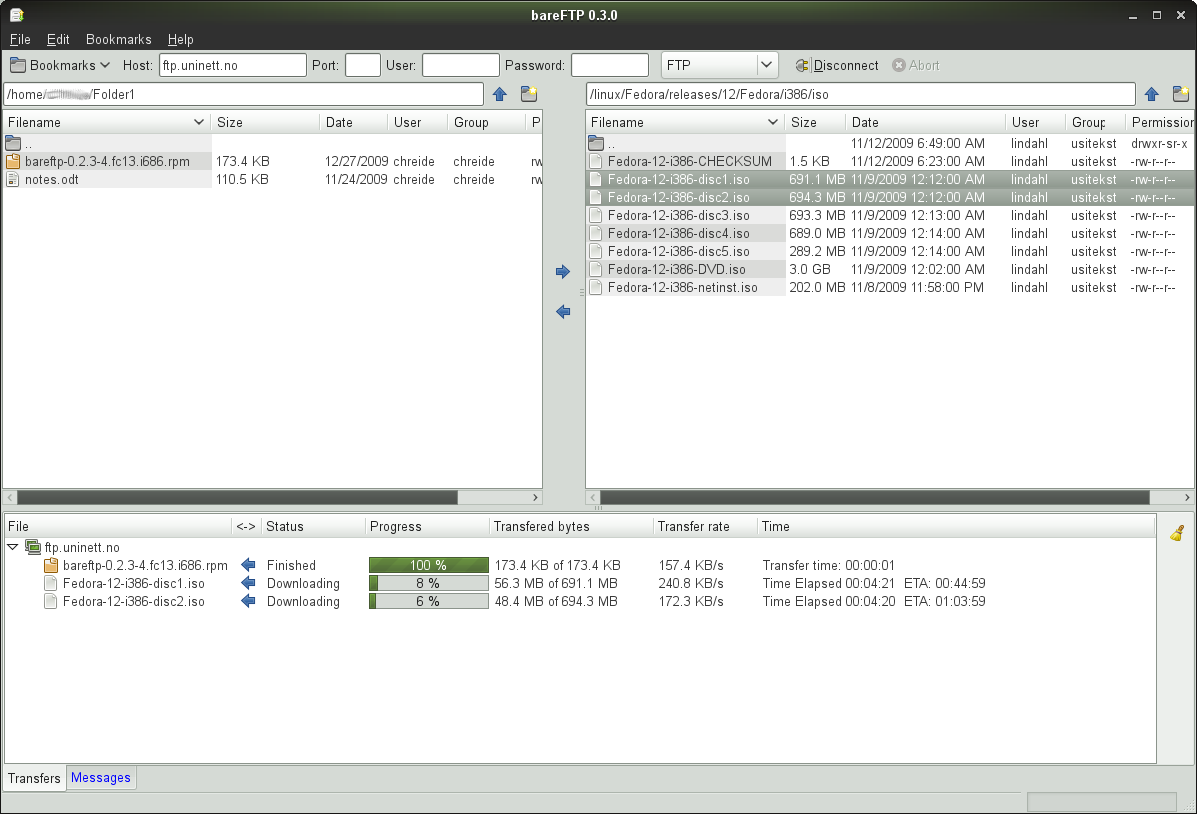Click the Host input field

click(232, 66)
